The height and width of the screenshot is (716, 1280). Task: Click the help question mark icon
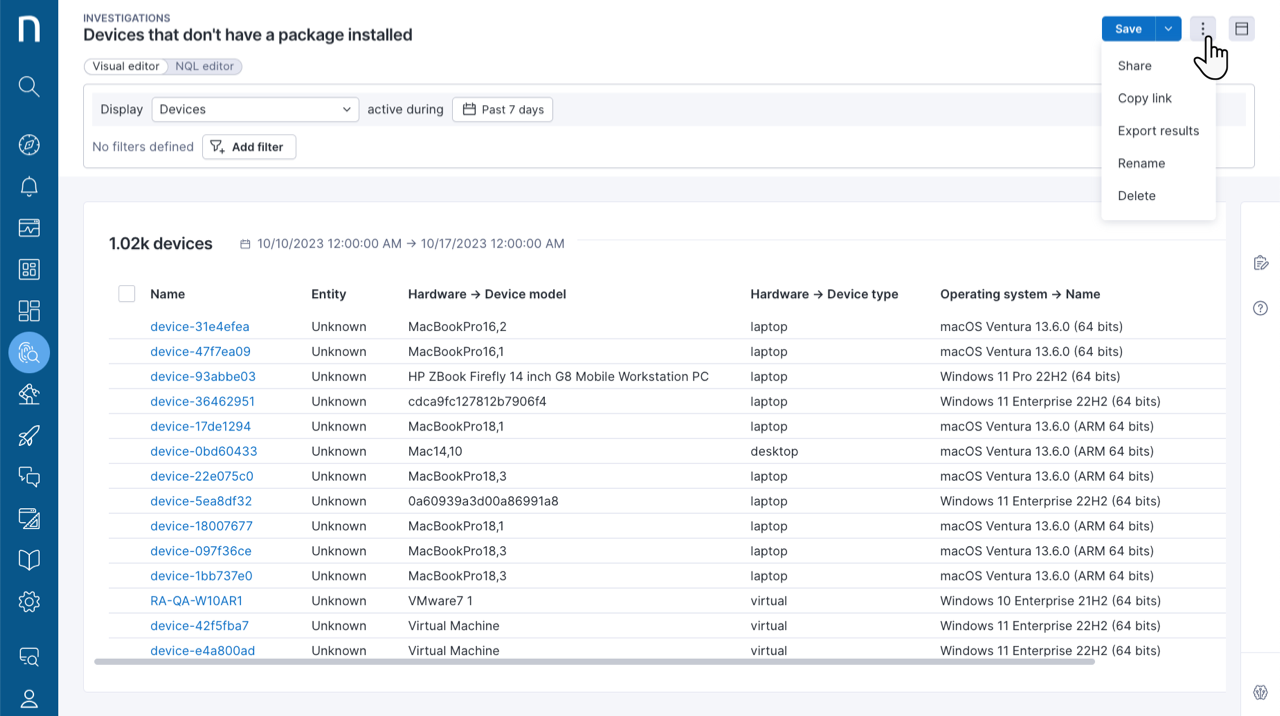[x=1261, y=308]
